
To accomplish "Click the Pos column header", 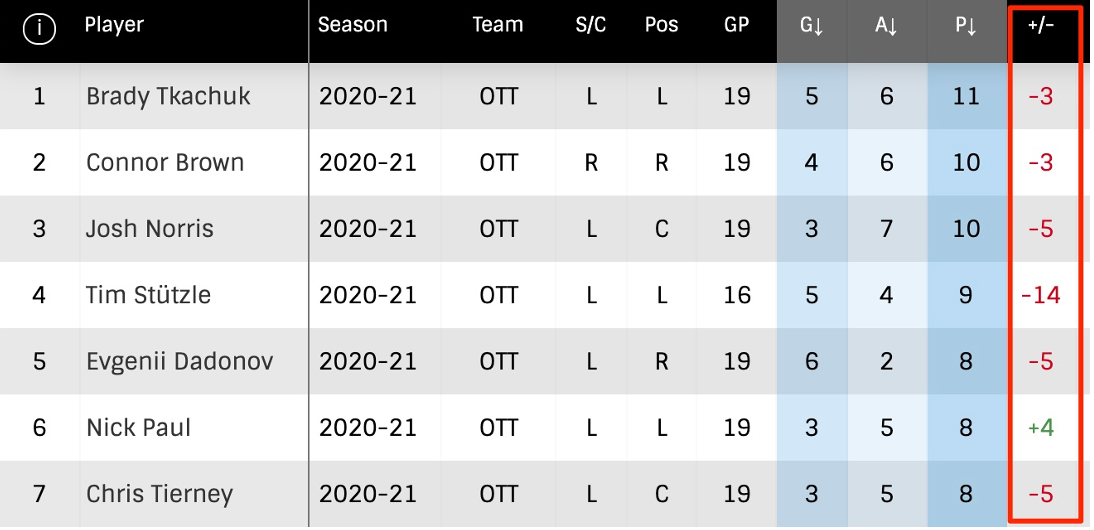I will click(x=661, y=26).
